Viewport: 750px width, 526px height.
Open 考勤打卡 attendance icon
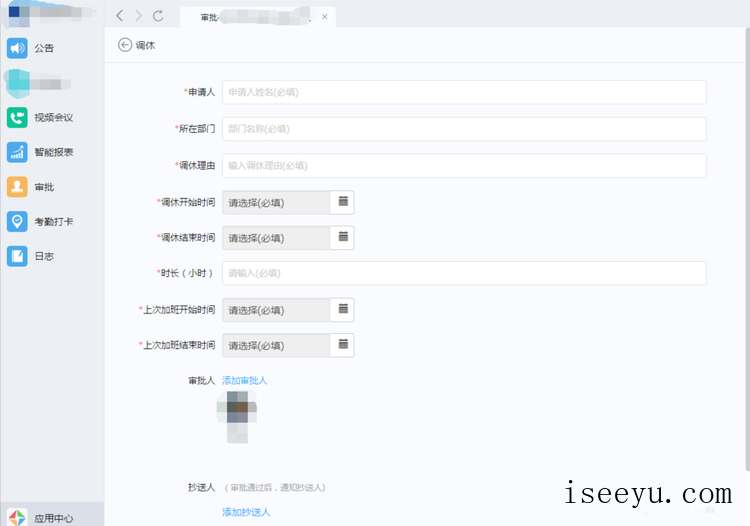17,222
